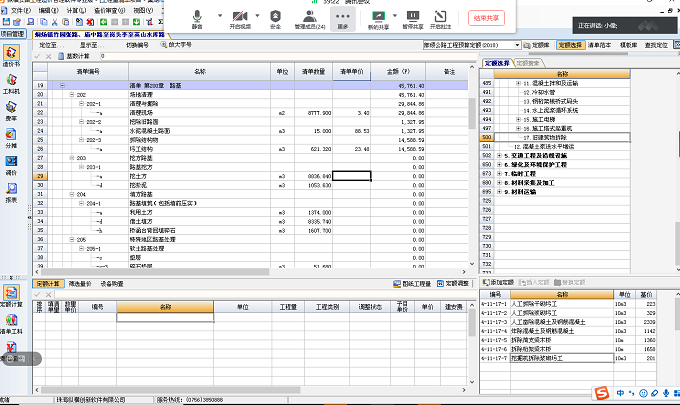Open the 造价书 sidebar icon
Screen dimensions: 680x405
coord(11,56)
